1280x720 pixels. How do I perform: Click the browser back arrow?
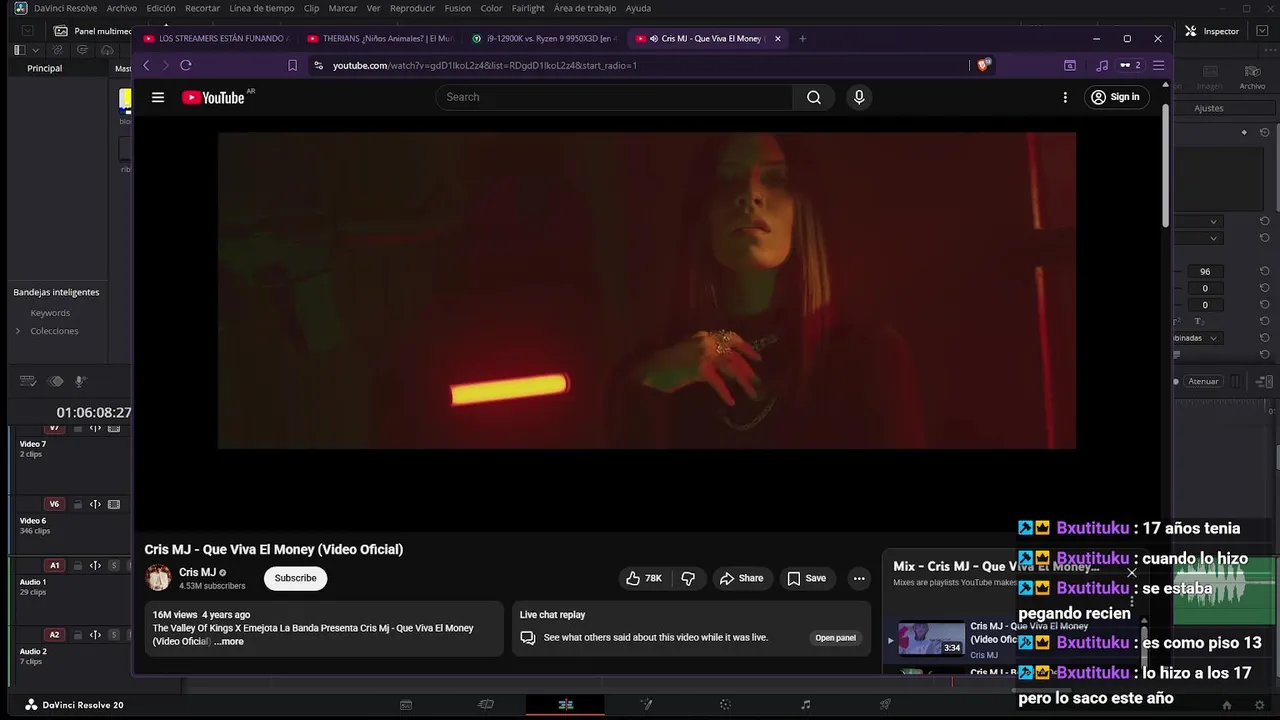coord(146,65)
